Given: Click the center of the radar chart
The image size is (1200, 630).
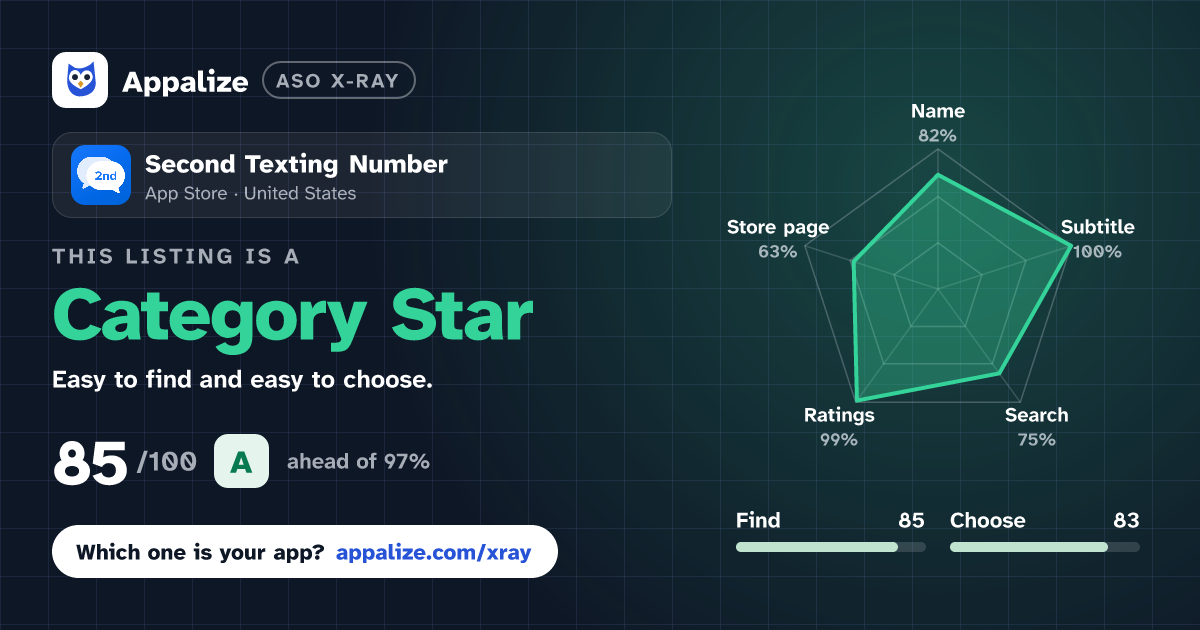Looking at the screenshot, I should point(938,290).
